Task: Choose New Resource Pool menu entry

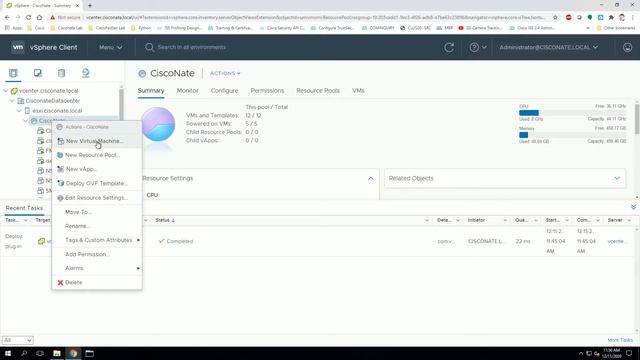Action: pos(97,155)
